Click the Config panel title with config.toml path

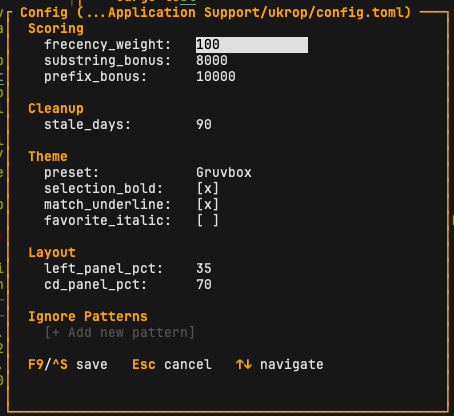click(215, 13)
